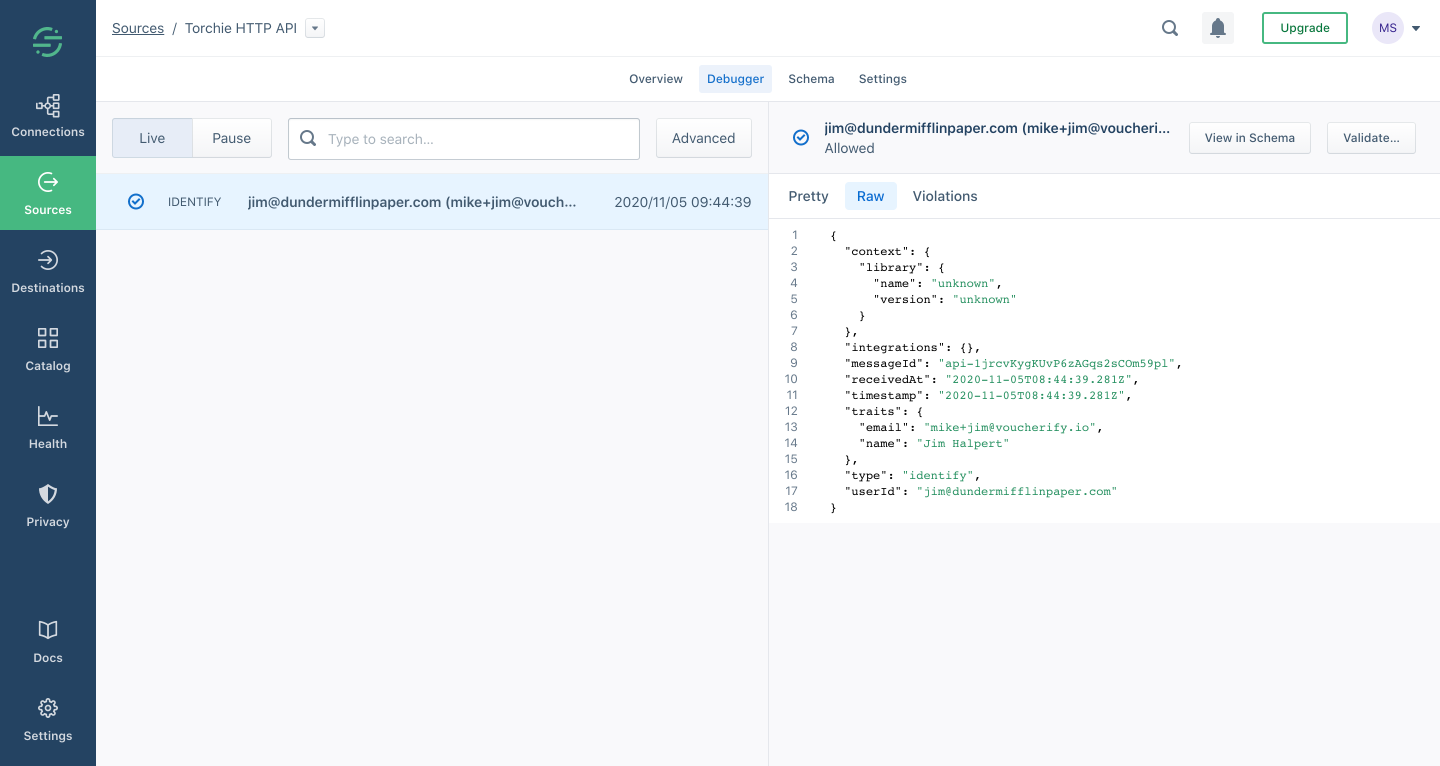This screenshot has width=1440, height=766.
Task: Follow the Sources breadcrumb link
Action: [x=137, y=27]
